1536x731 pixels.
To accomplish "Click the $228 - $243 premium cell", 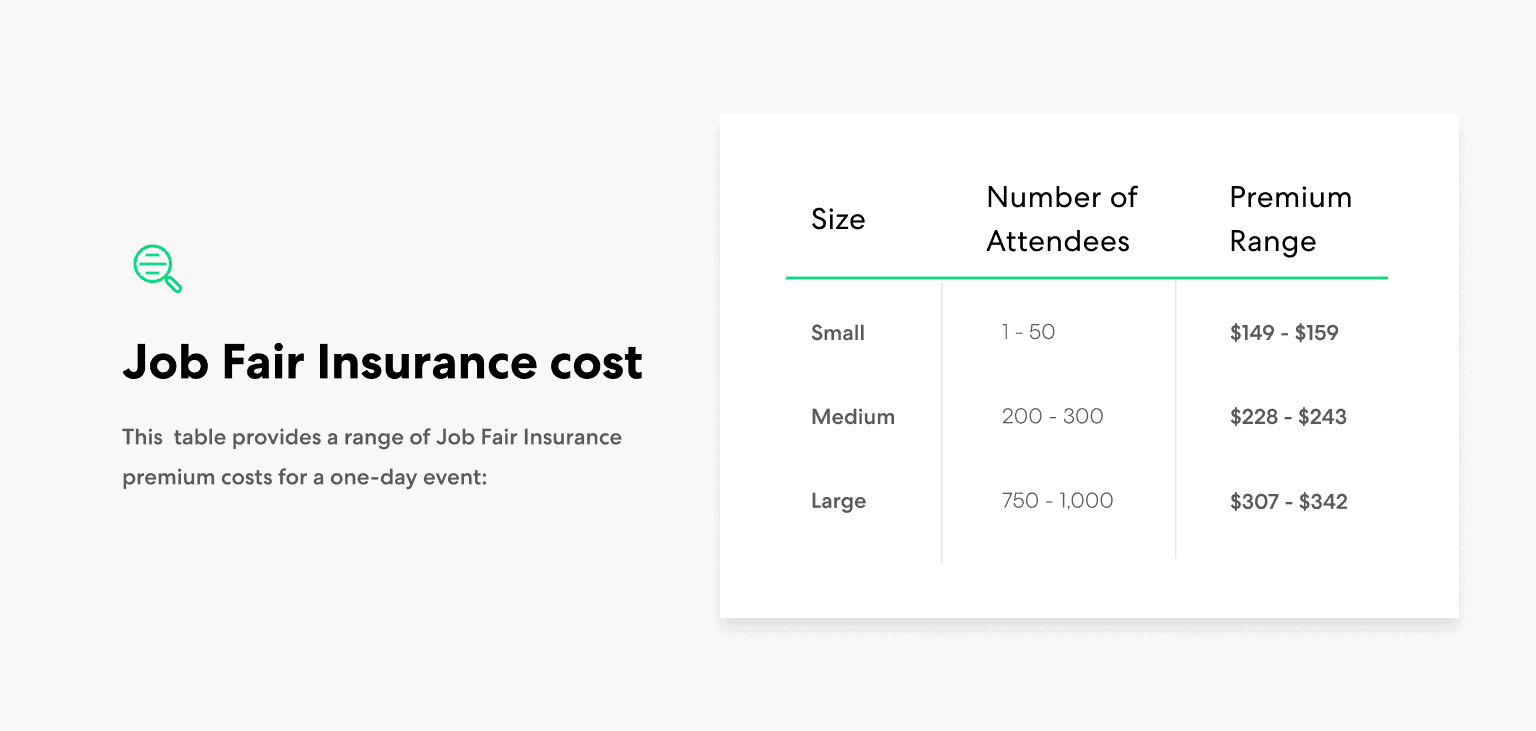I will [x=1288, y=416].
